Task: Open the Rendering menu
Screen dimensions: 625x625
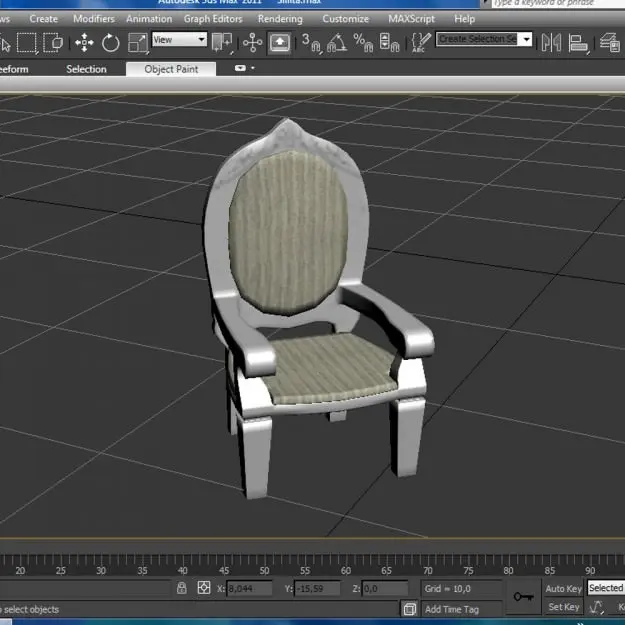Action: pos(280,19)
